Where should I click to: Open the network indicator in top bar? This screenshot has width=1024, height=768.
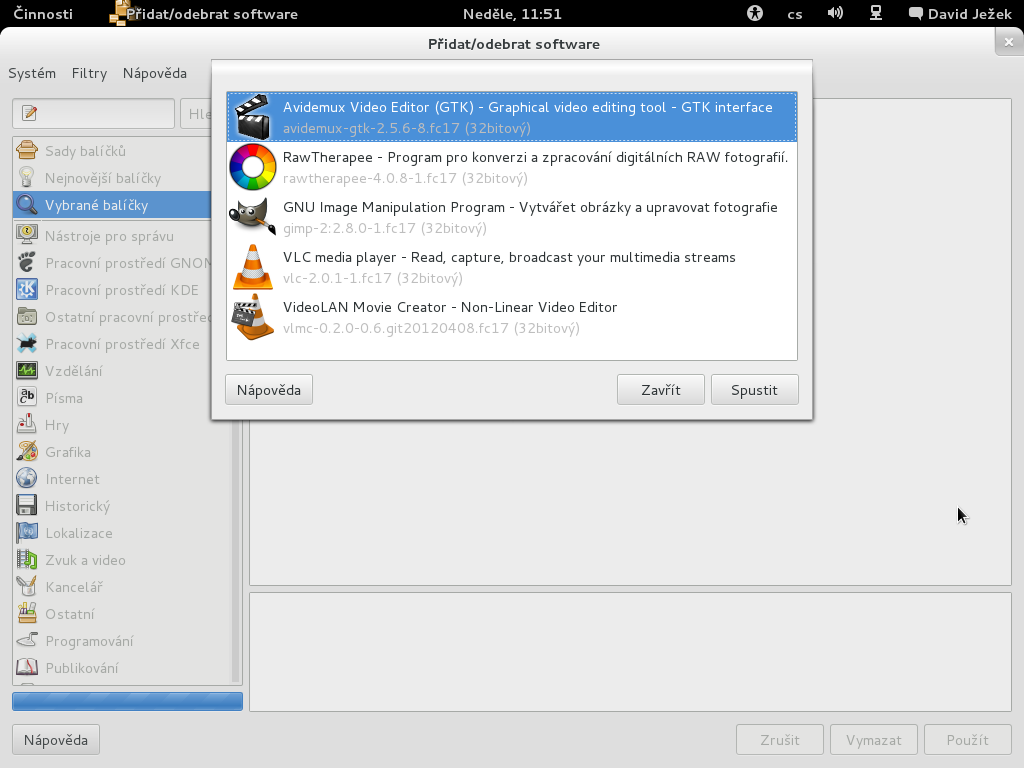pyautogui.click(x=876, y=13)
